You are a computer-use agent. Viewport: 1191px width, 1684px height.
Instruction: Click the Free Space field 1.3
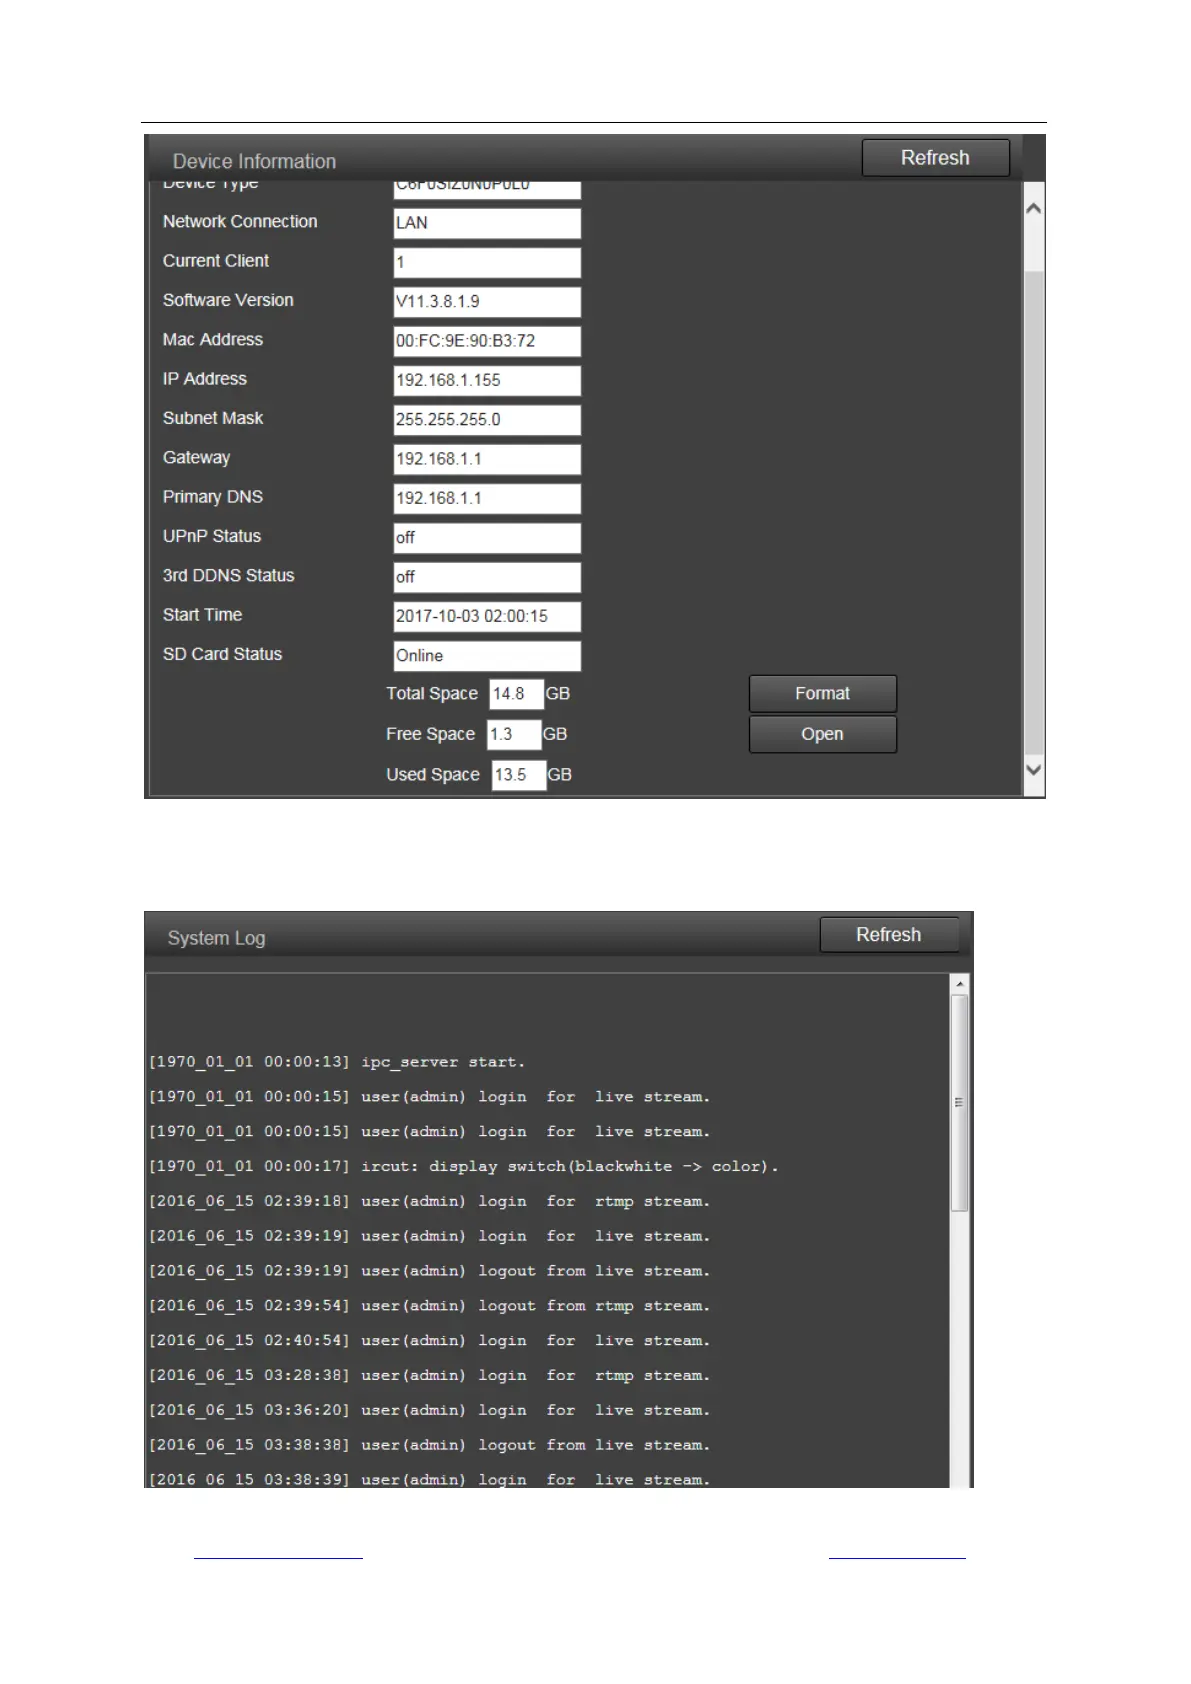pos(514,734)
